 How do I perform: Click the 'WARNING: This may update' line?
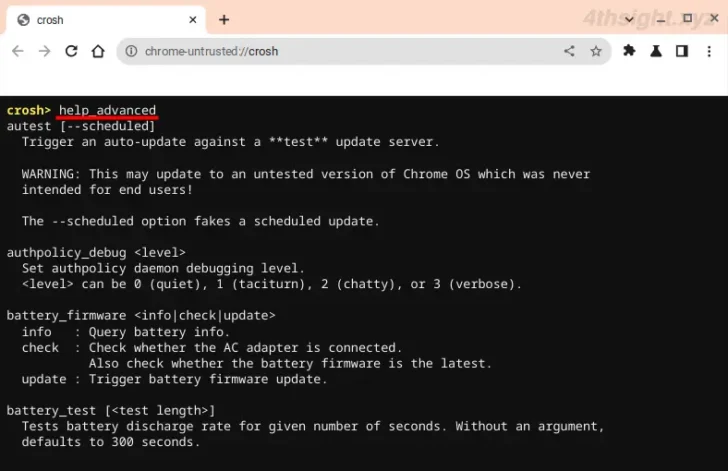click(306, 174)
